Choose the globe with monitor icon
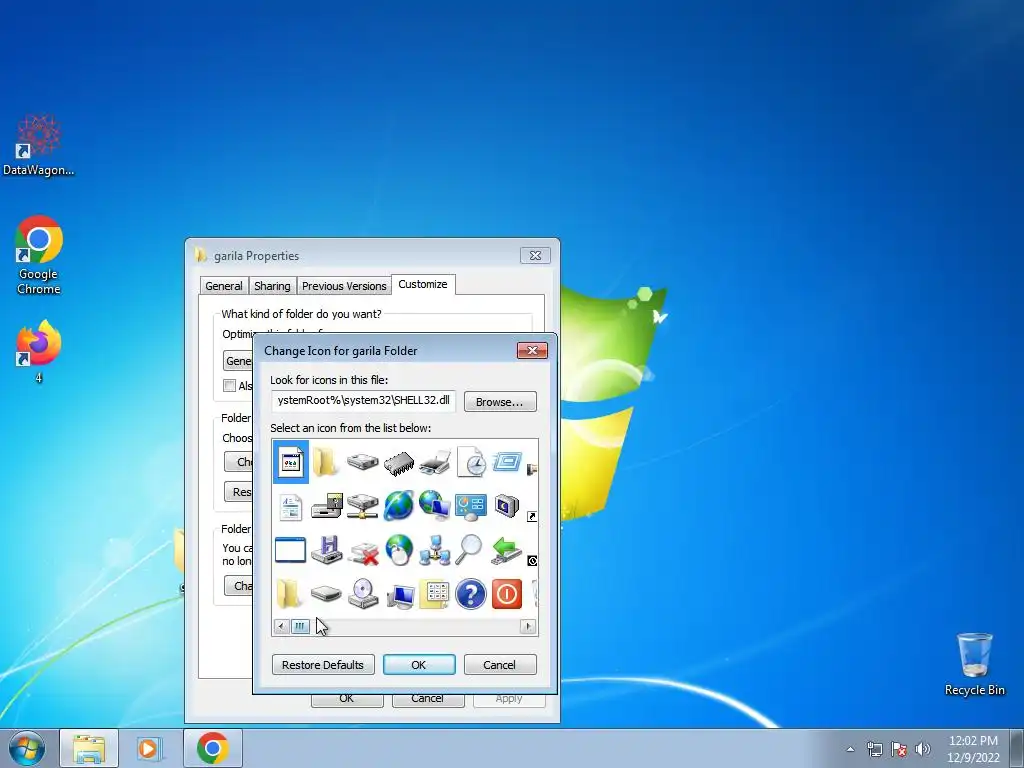This screenshot has width=1024, height=768. click(435, 506)
